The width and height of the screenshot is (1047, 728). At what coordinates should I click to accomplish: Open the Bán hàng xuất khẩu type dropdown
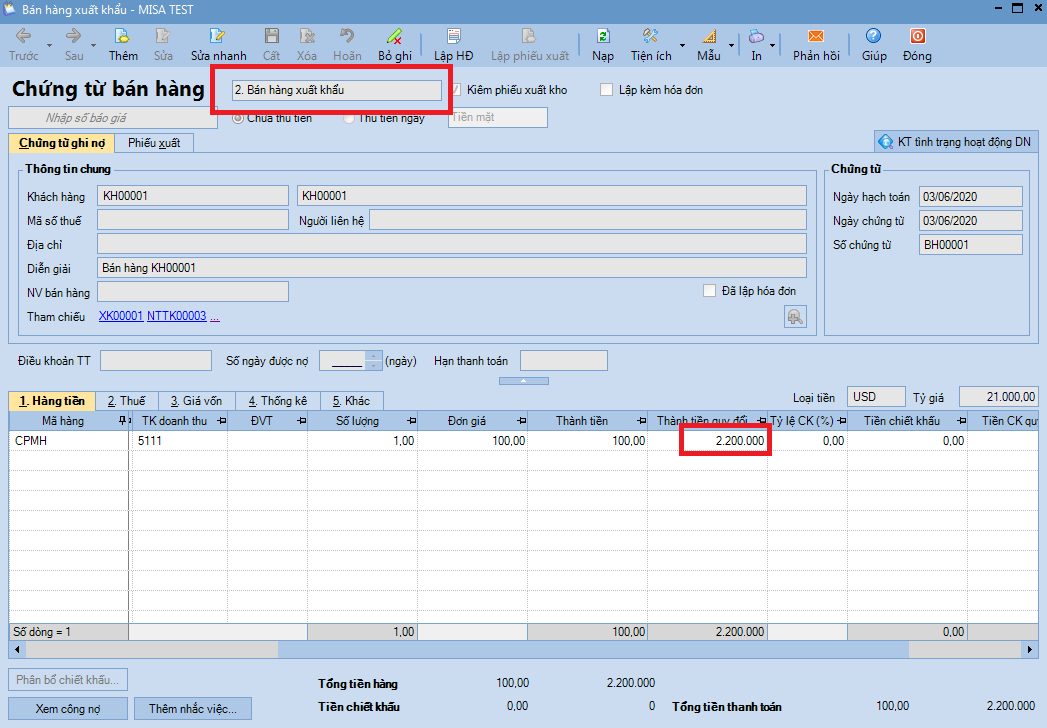pos(337,89)
